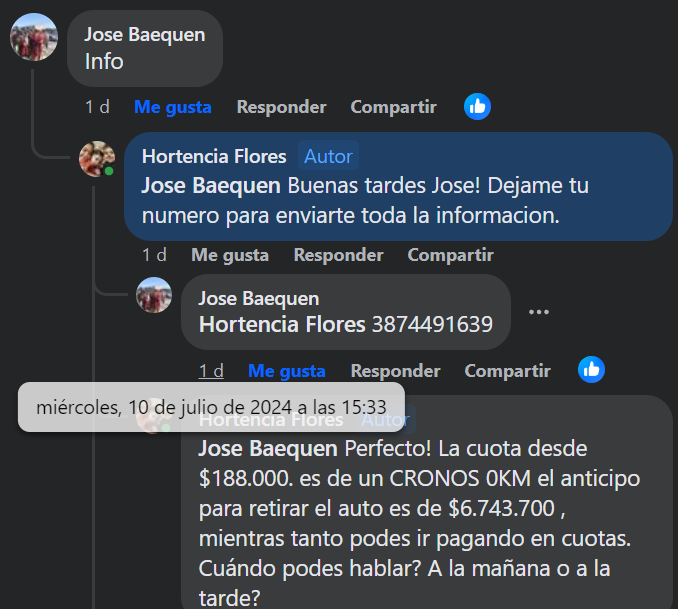
Task: Click Responder under the phone number comment
Action: tap(396, 371)
